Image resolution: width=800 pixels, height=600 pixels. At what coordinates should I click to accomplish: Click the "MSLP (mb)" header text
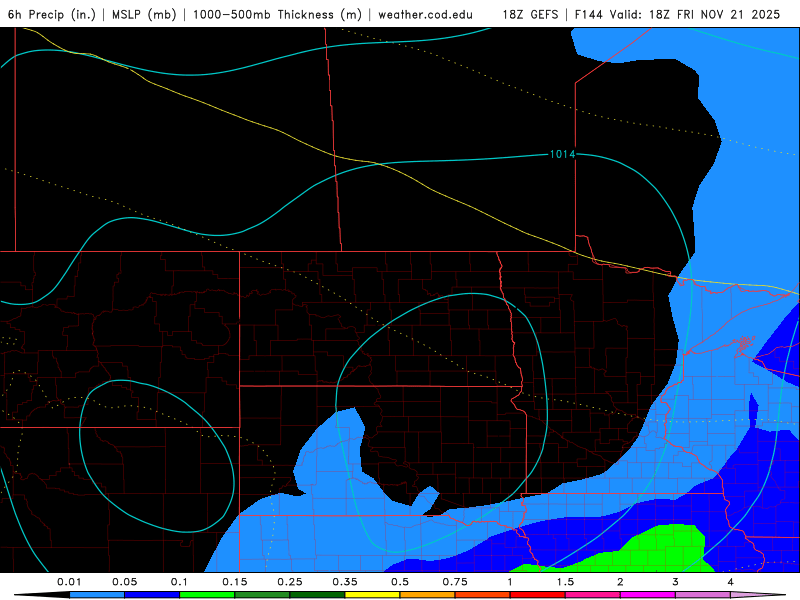point(144,14)
